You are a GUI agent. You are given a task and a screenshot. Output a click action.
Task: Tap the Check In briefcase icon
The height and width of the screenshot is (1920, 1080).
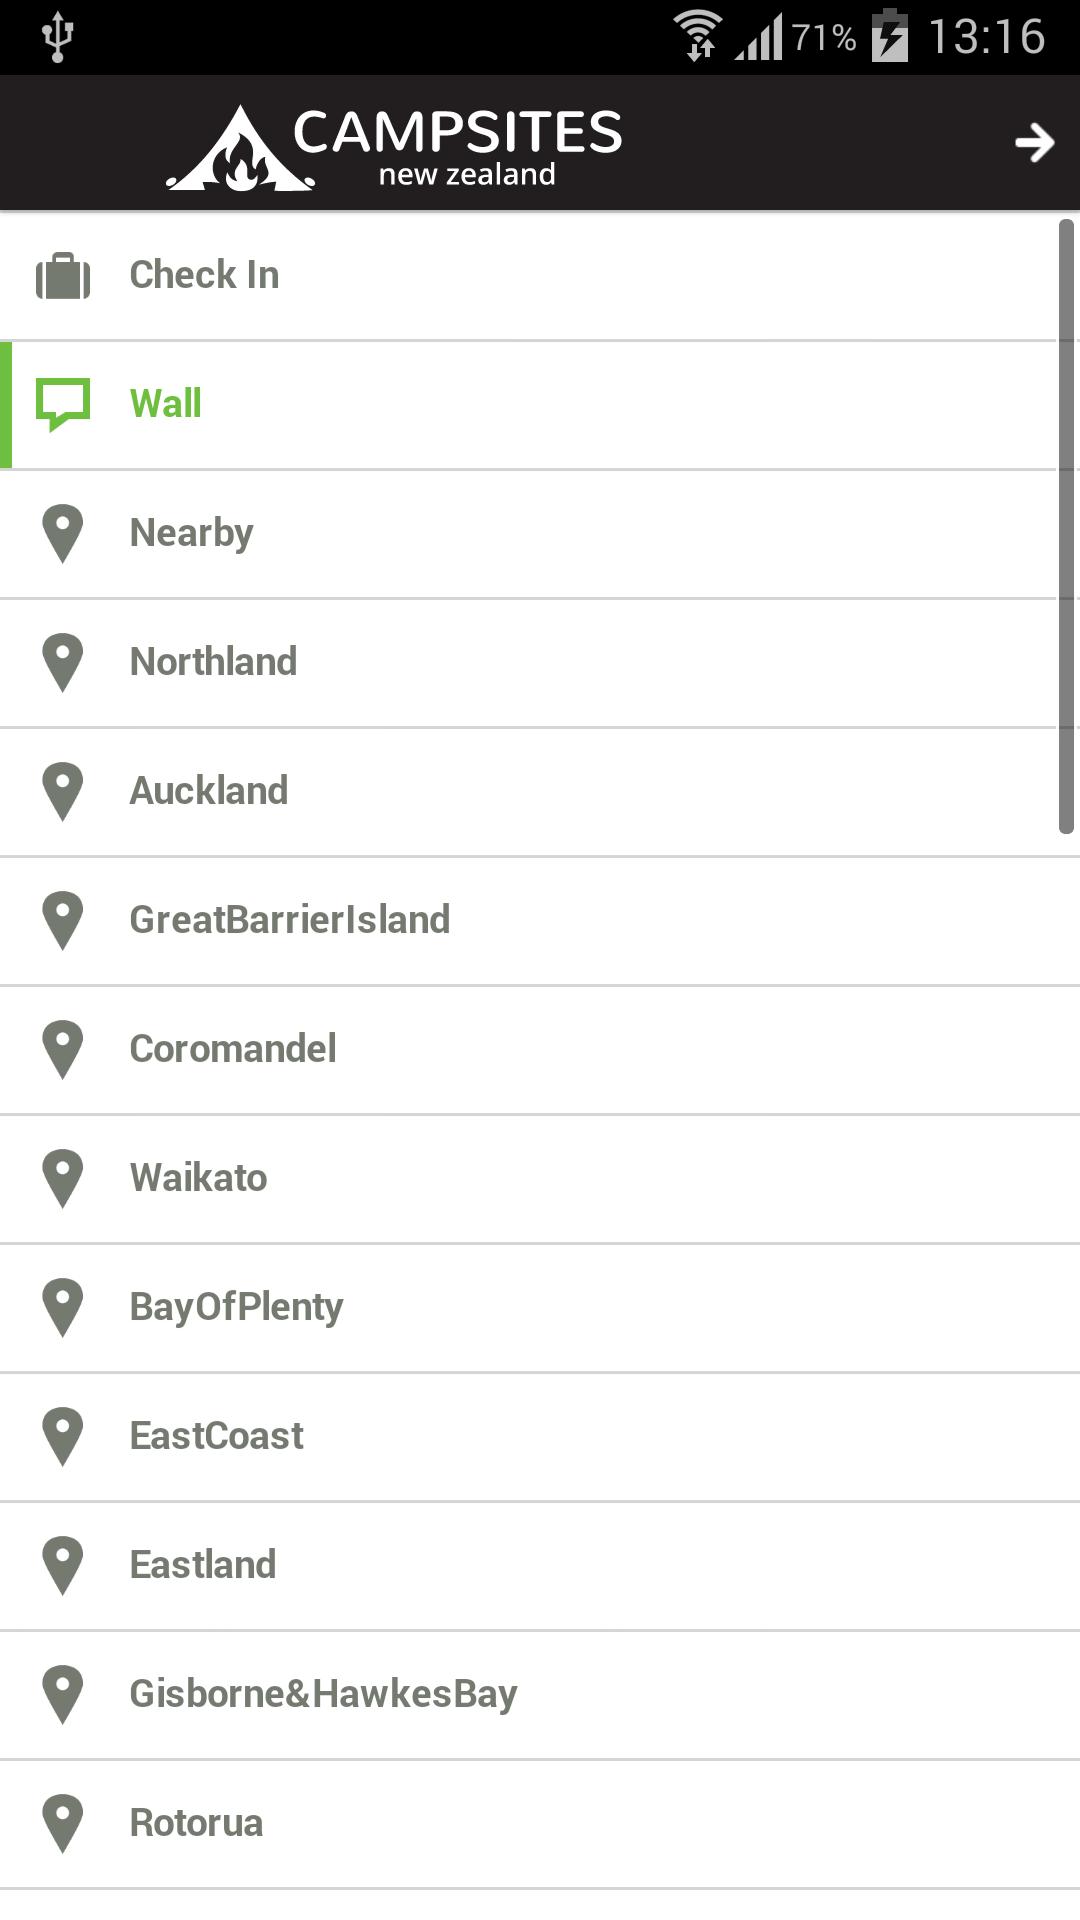[63, 275]
